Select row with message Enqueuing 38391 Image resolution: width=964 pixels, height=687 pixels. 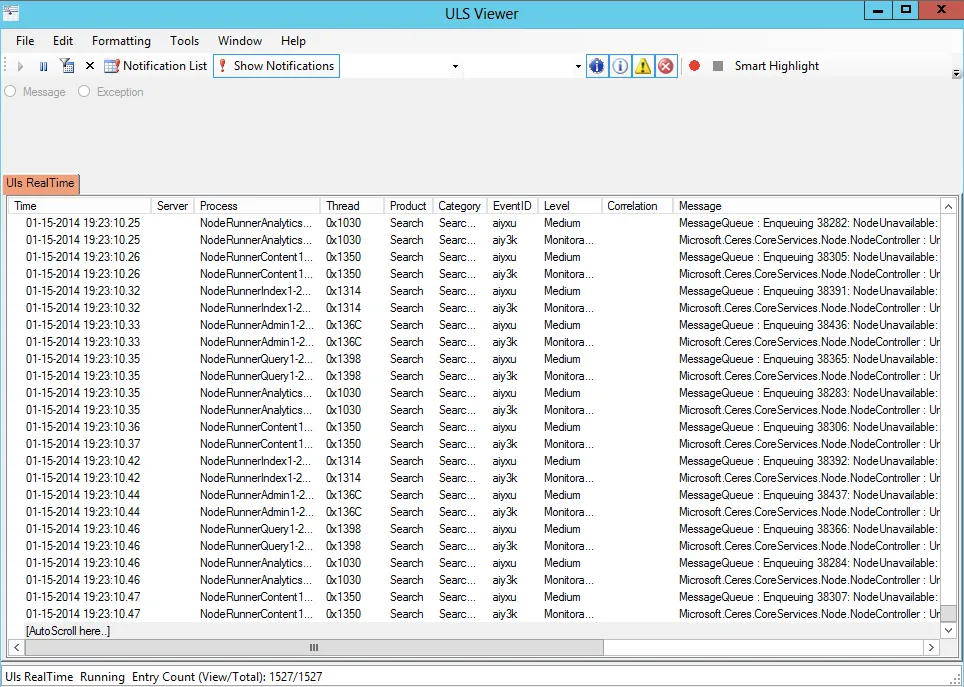tap(474, 291)
